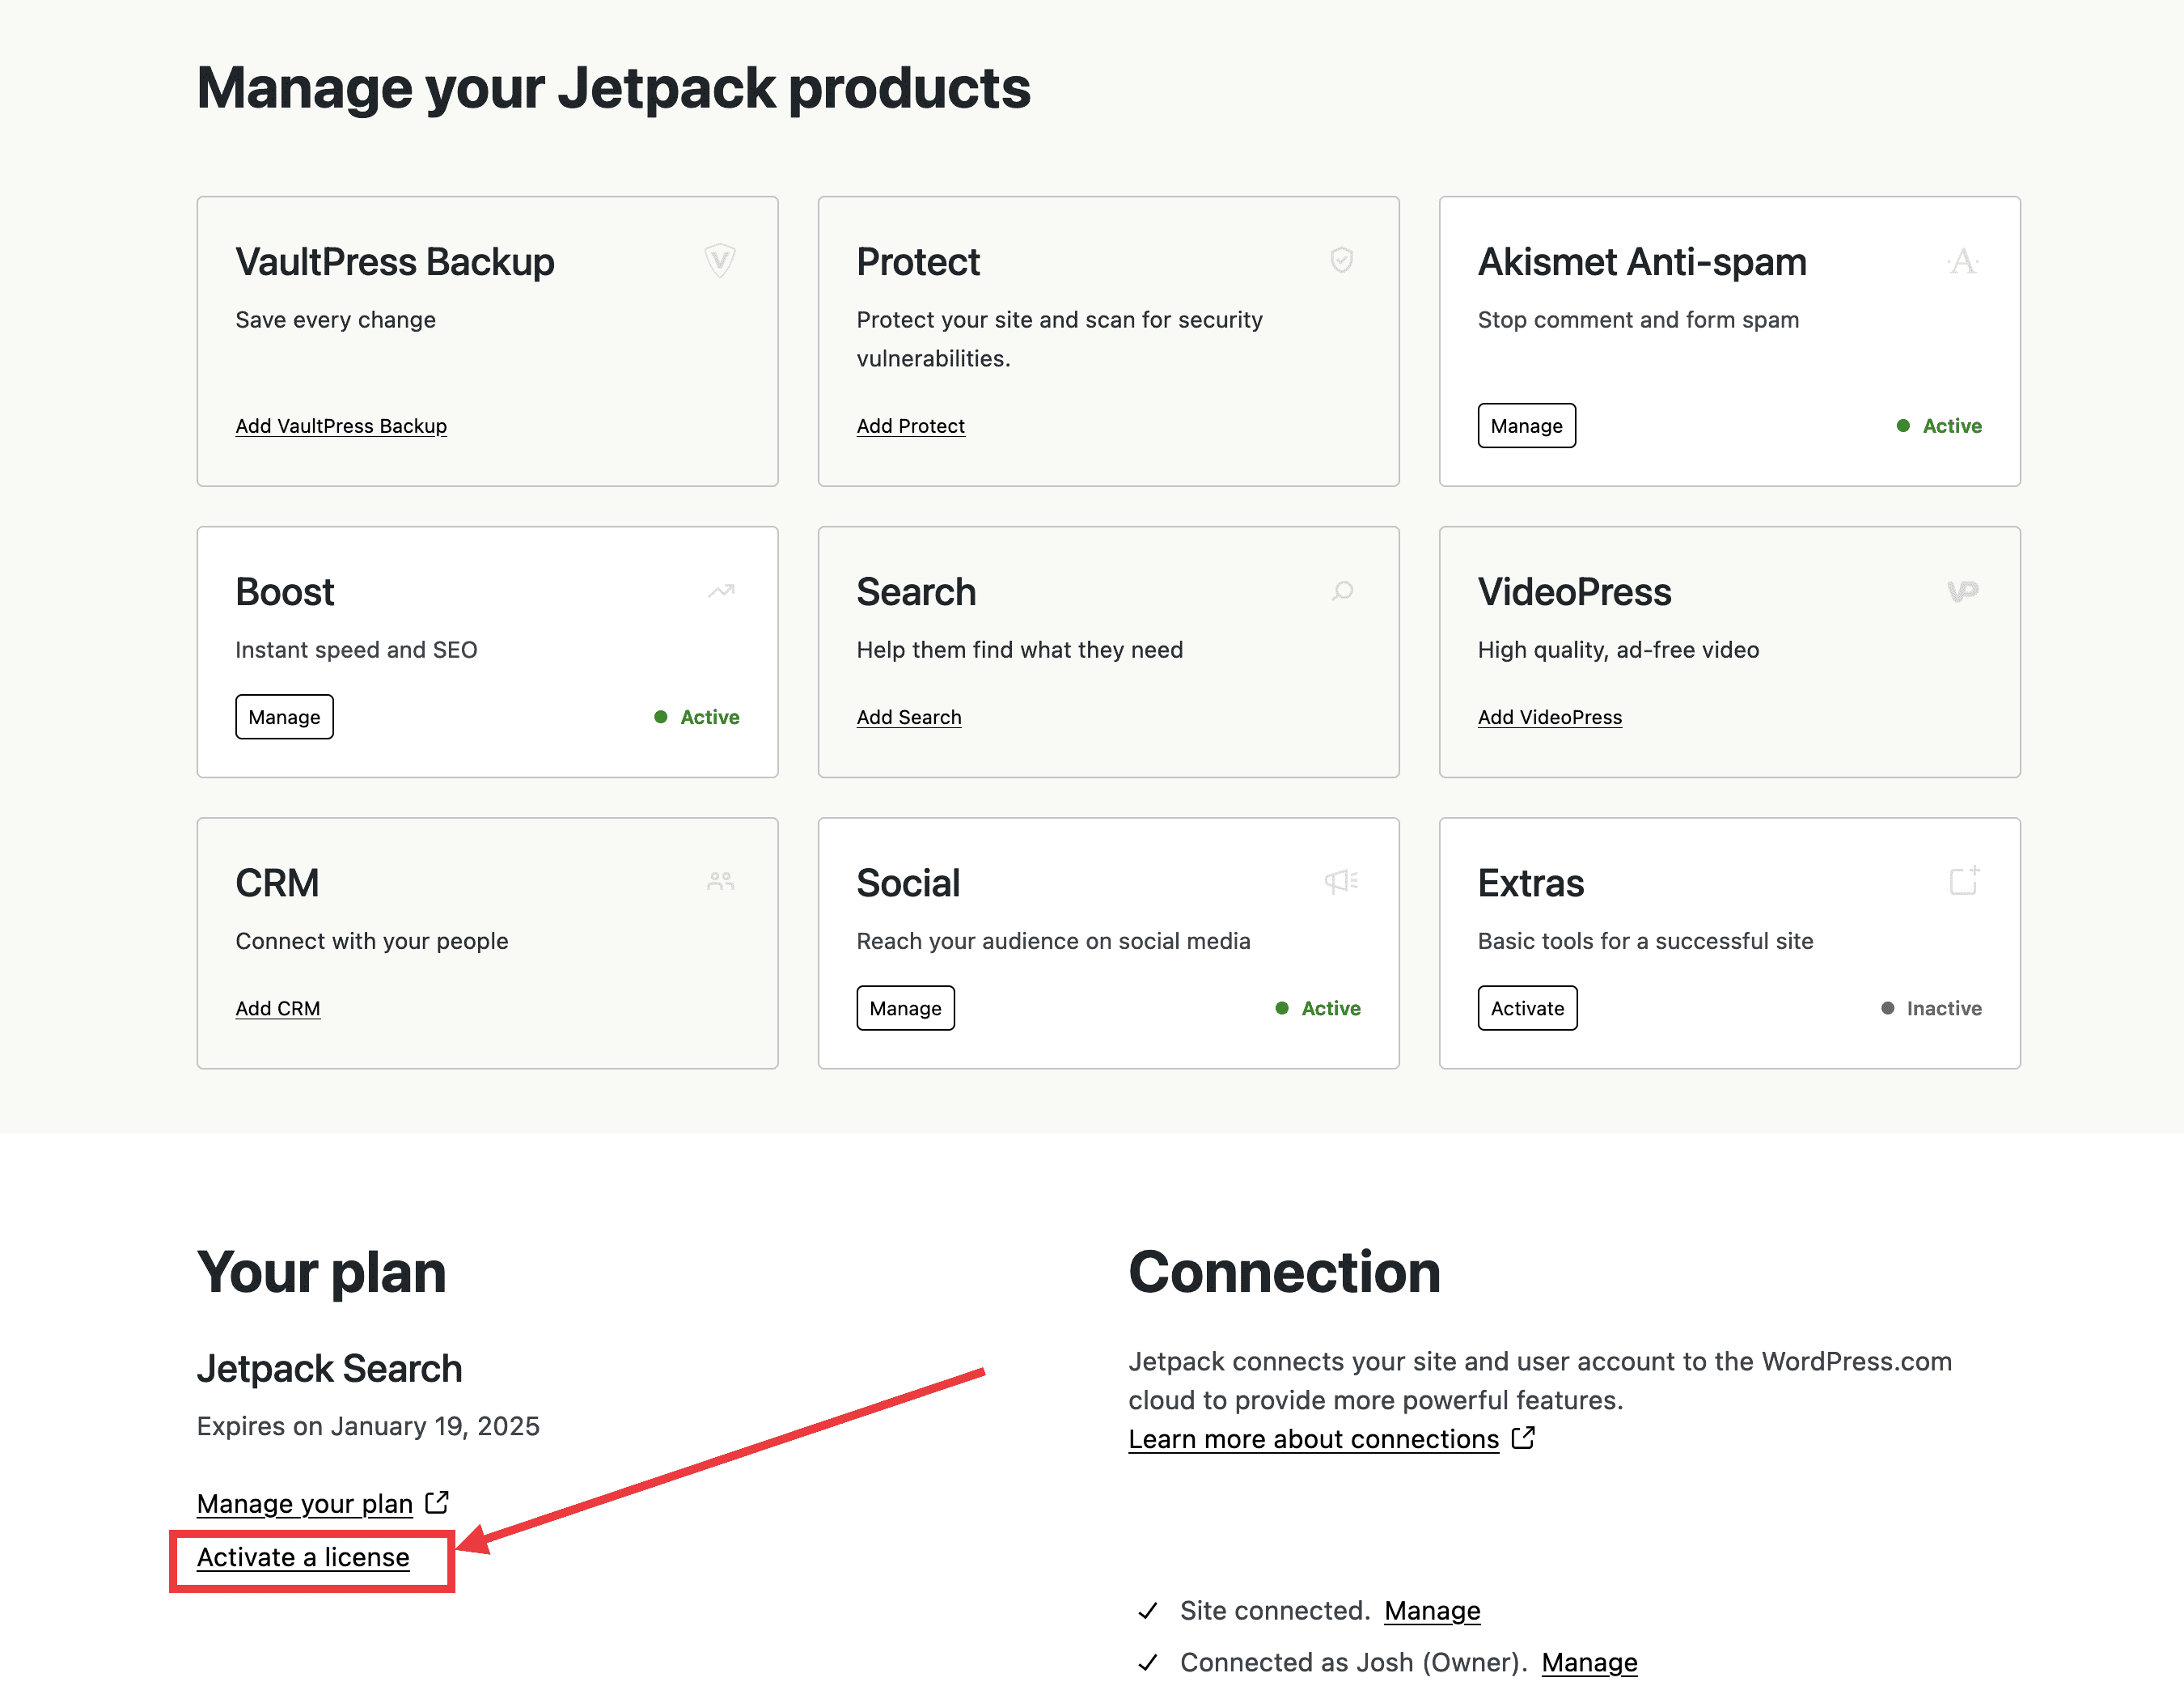Click the Boost card title
The height and width of the screenshot is (1707, 2184).
click(x=284, y=592)
